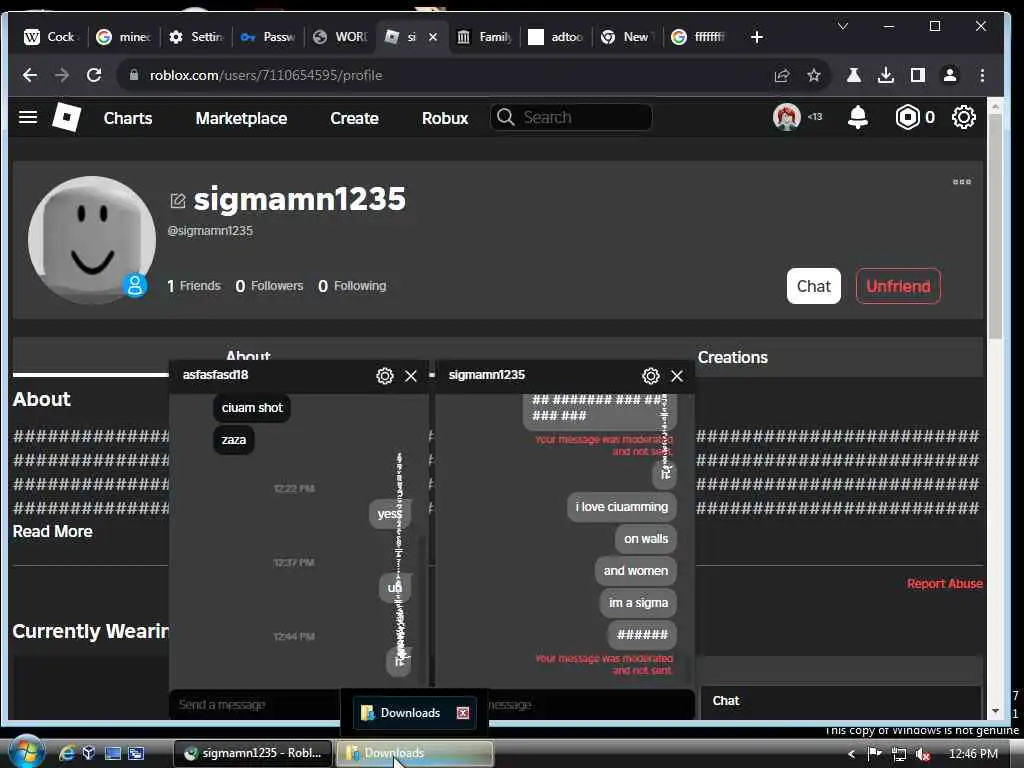
Task: Open the Chrome profile account icon
Action: (x=950, y=75)
